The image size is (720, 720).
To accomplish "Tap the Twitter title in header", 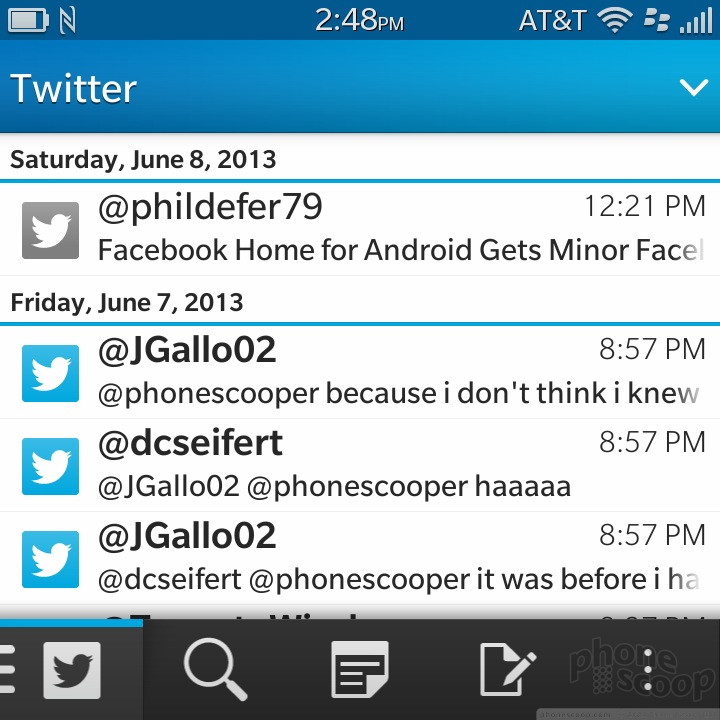I will tap(73, 88).
